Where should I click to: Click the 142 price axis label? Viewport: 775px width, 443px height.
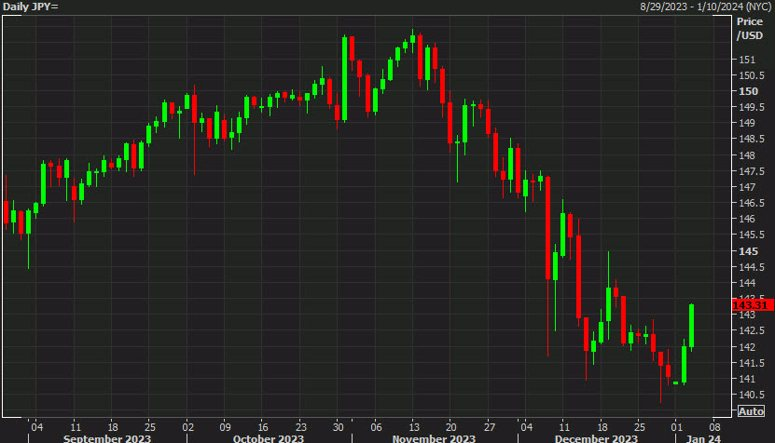(747, 347)
